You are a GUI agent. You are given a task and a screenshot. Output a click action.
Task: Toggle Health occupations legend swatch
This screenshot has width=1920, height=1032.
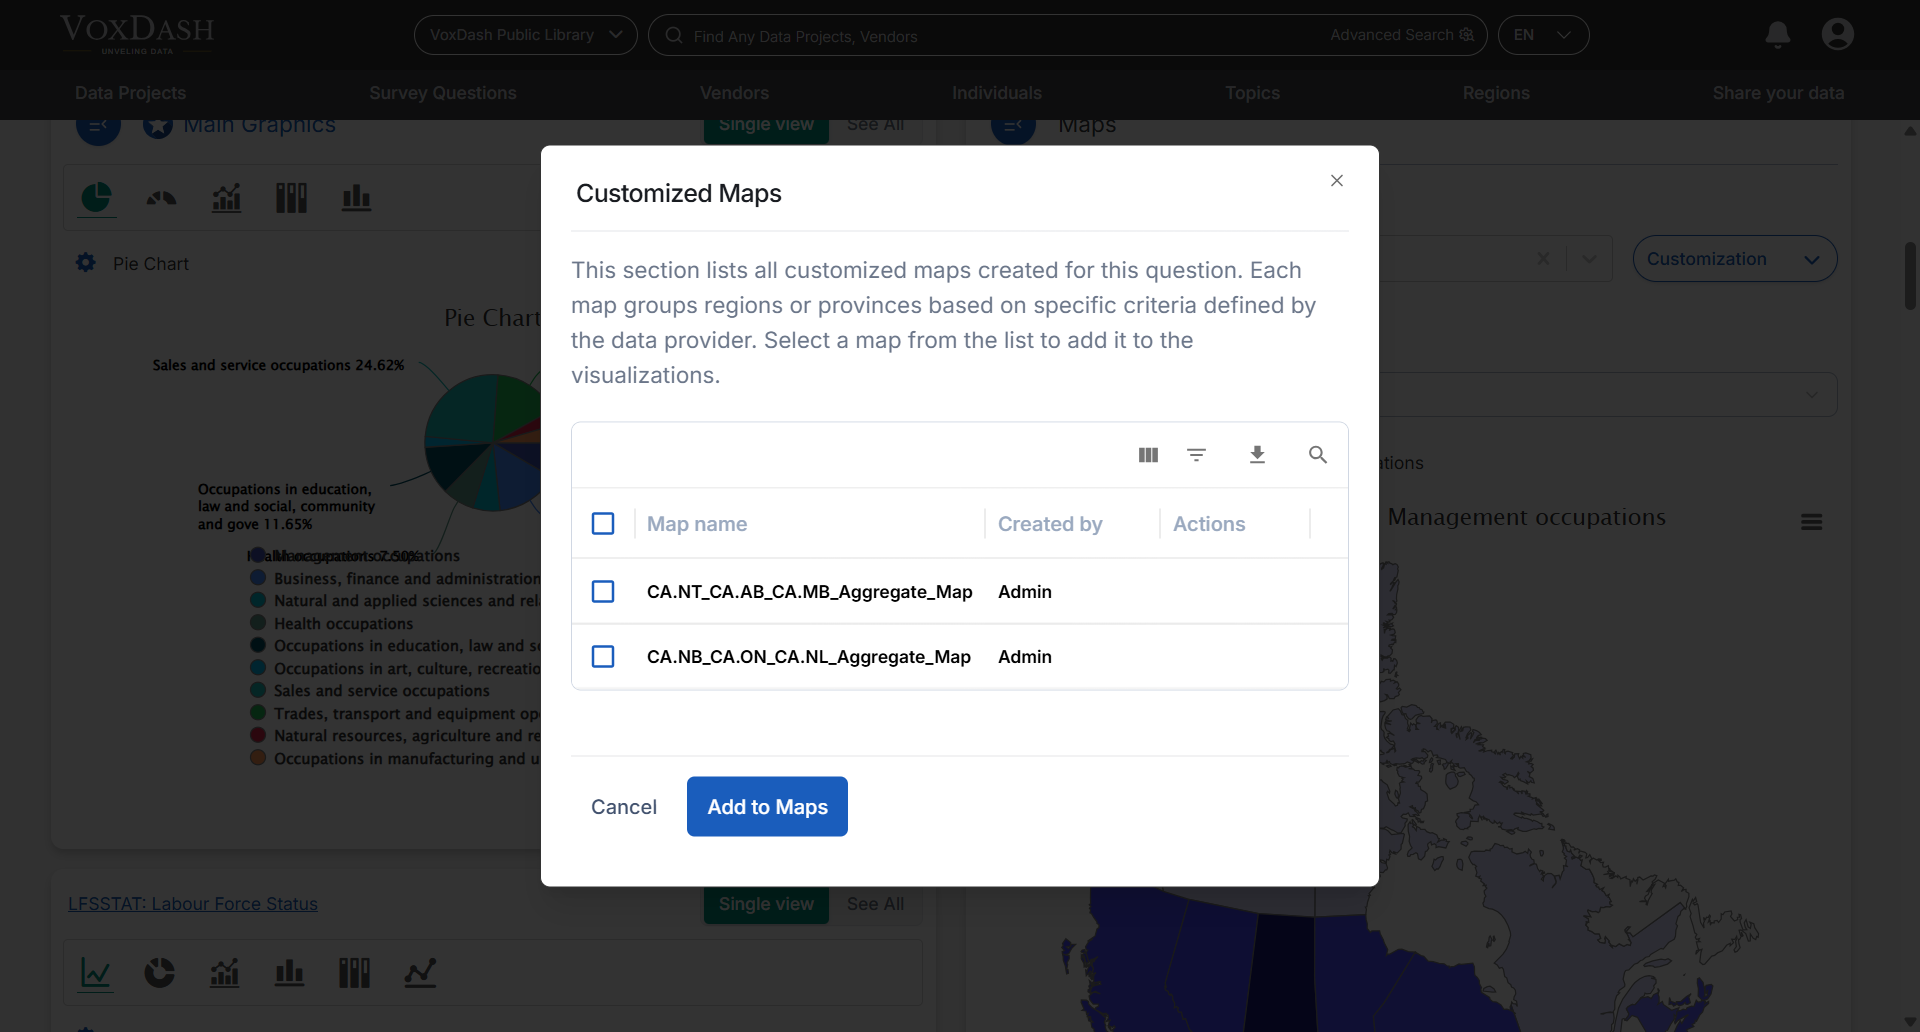[258, 623]
